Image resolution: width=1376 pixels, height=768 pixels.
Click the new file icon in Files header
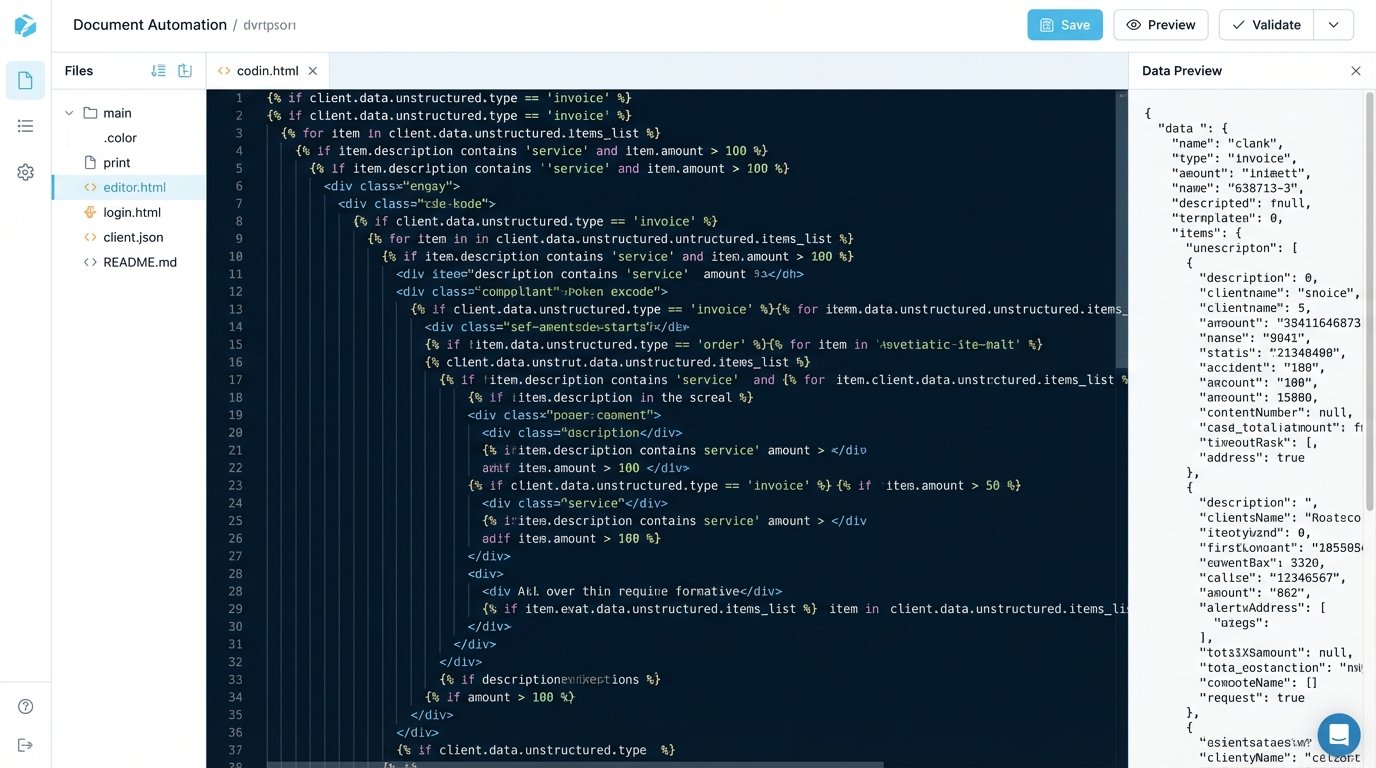pyautogui.click(x=185, y=71)
